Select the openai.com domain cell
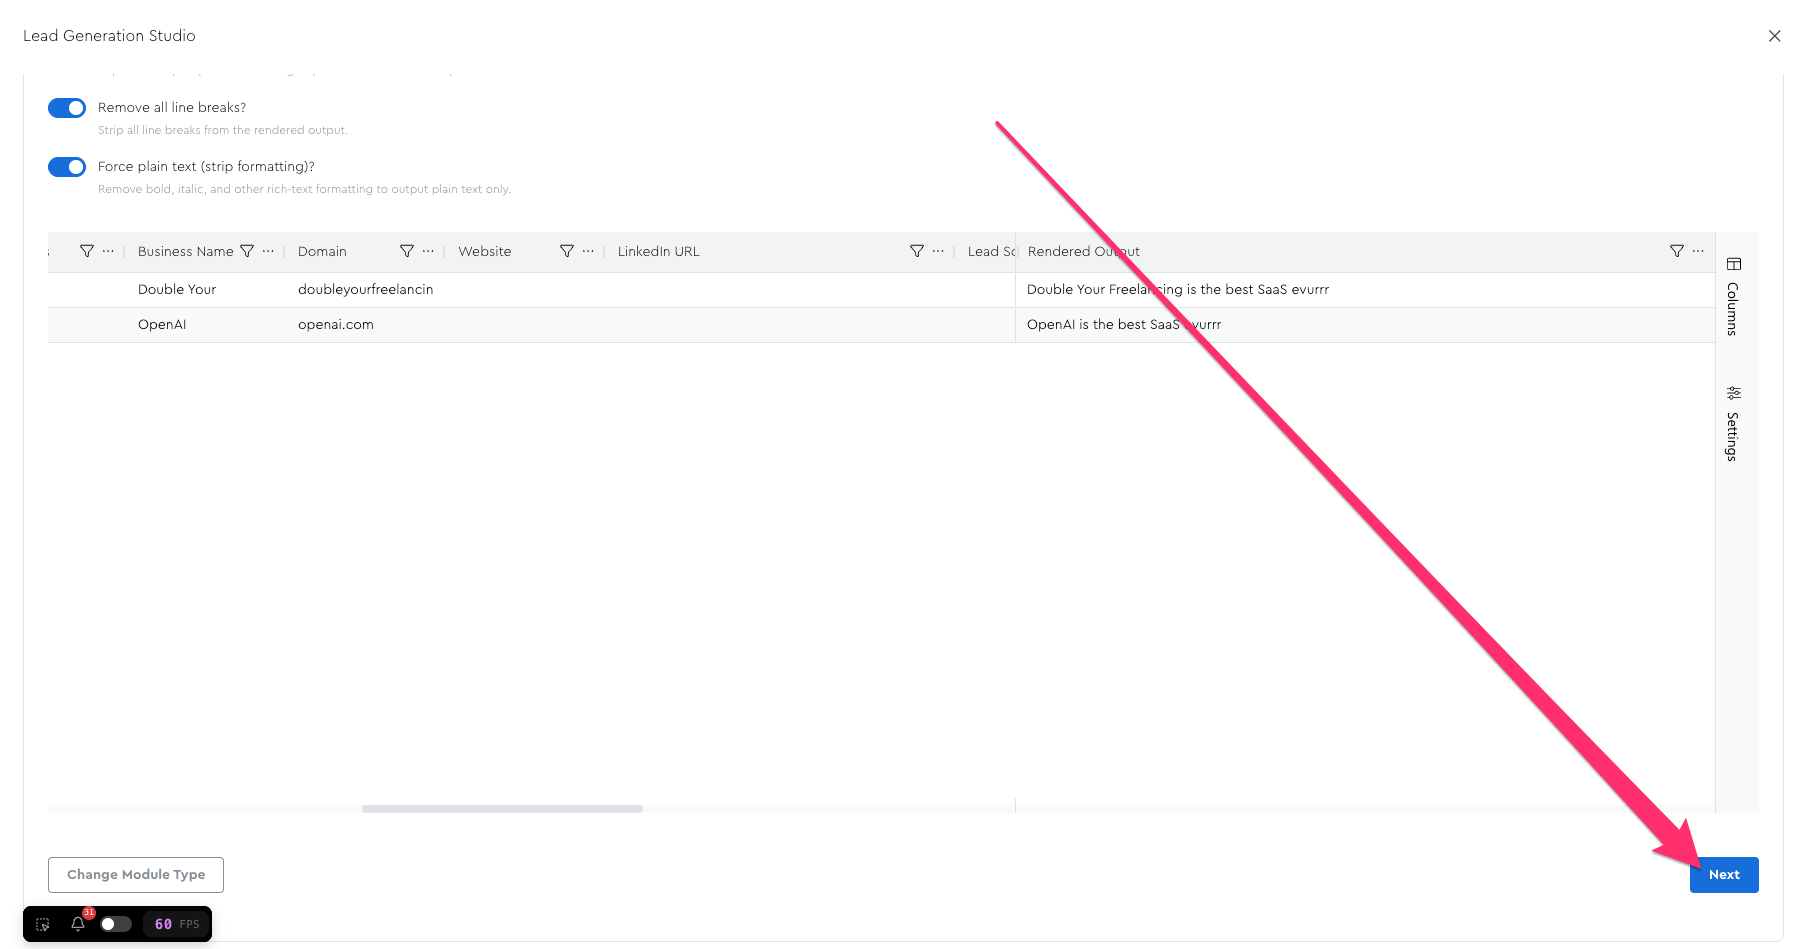 pos(336,325)
